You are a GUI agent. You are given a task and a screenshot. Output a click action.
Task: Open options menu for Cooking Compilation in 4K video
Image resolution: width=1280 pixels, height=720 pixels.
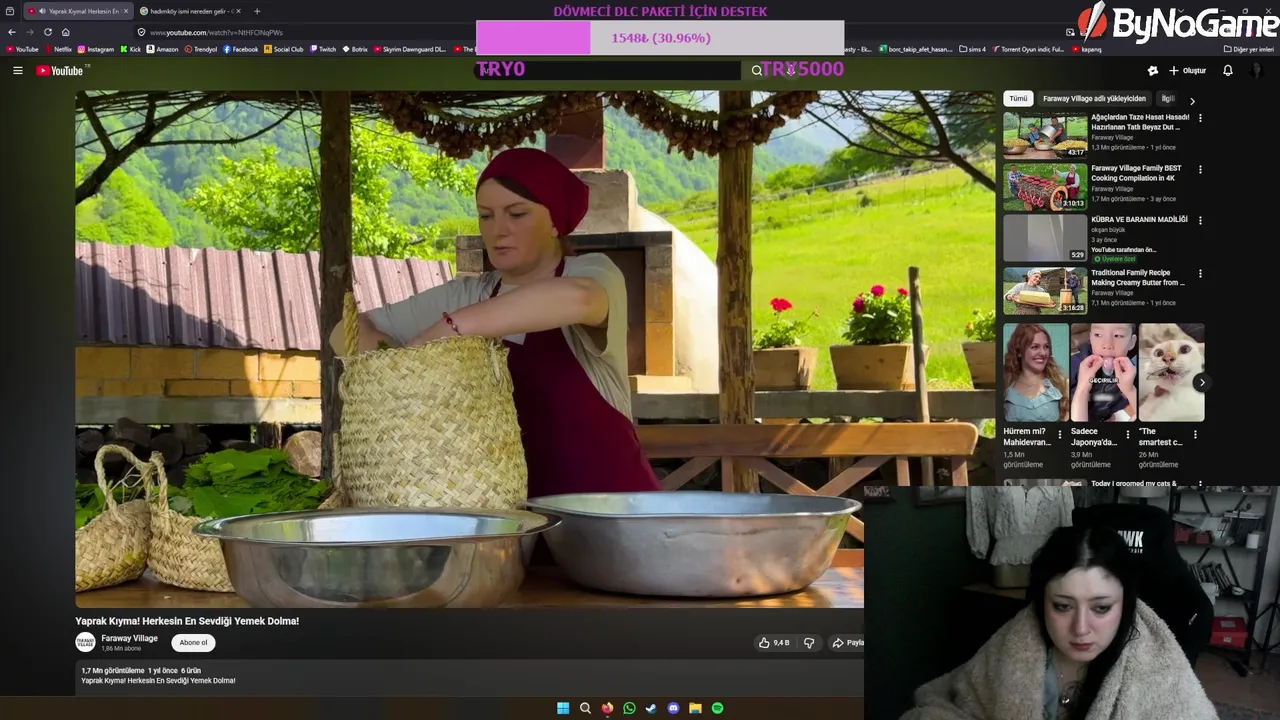pos(1200,169)
